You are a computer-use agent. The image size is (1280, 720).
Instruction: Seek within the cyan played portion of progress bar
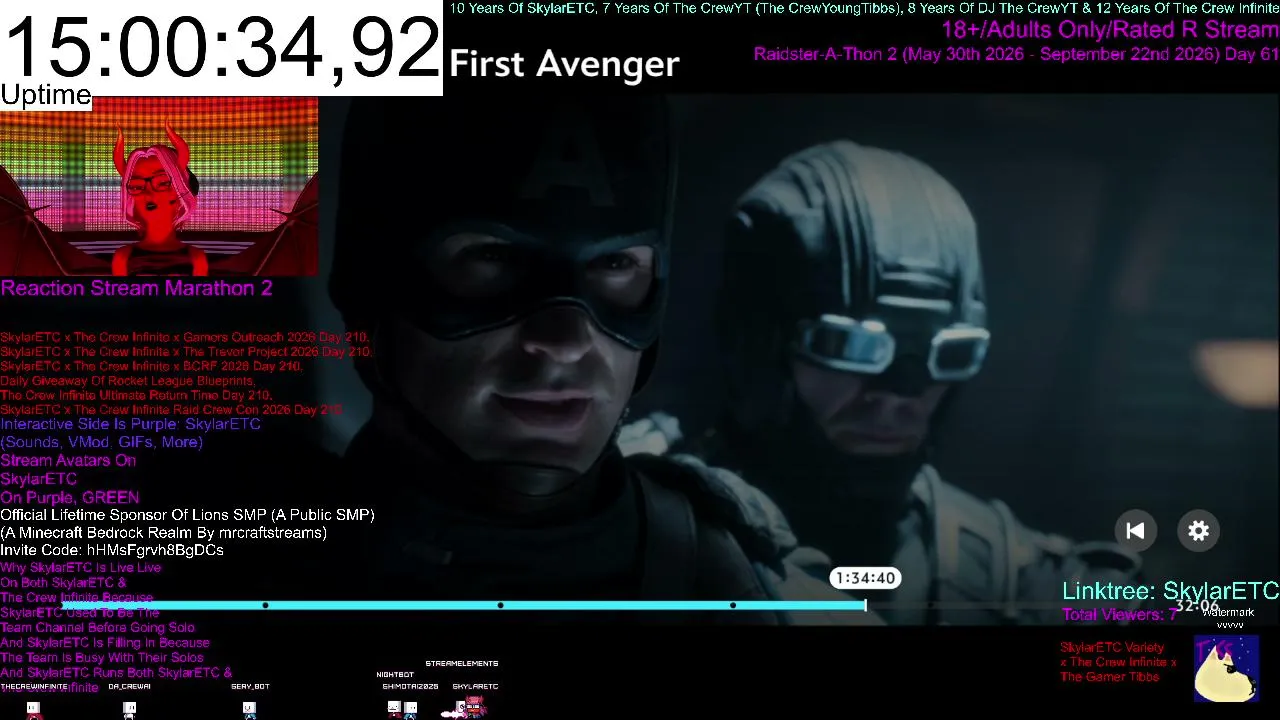coord(465,605)
